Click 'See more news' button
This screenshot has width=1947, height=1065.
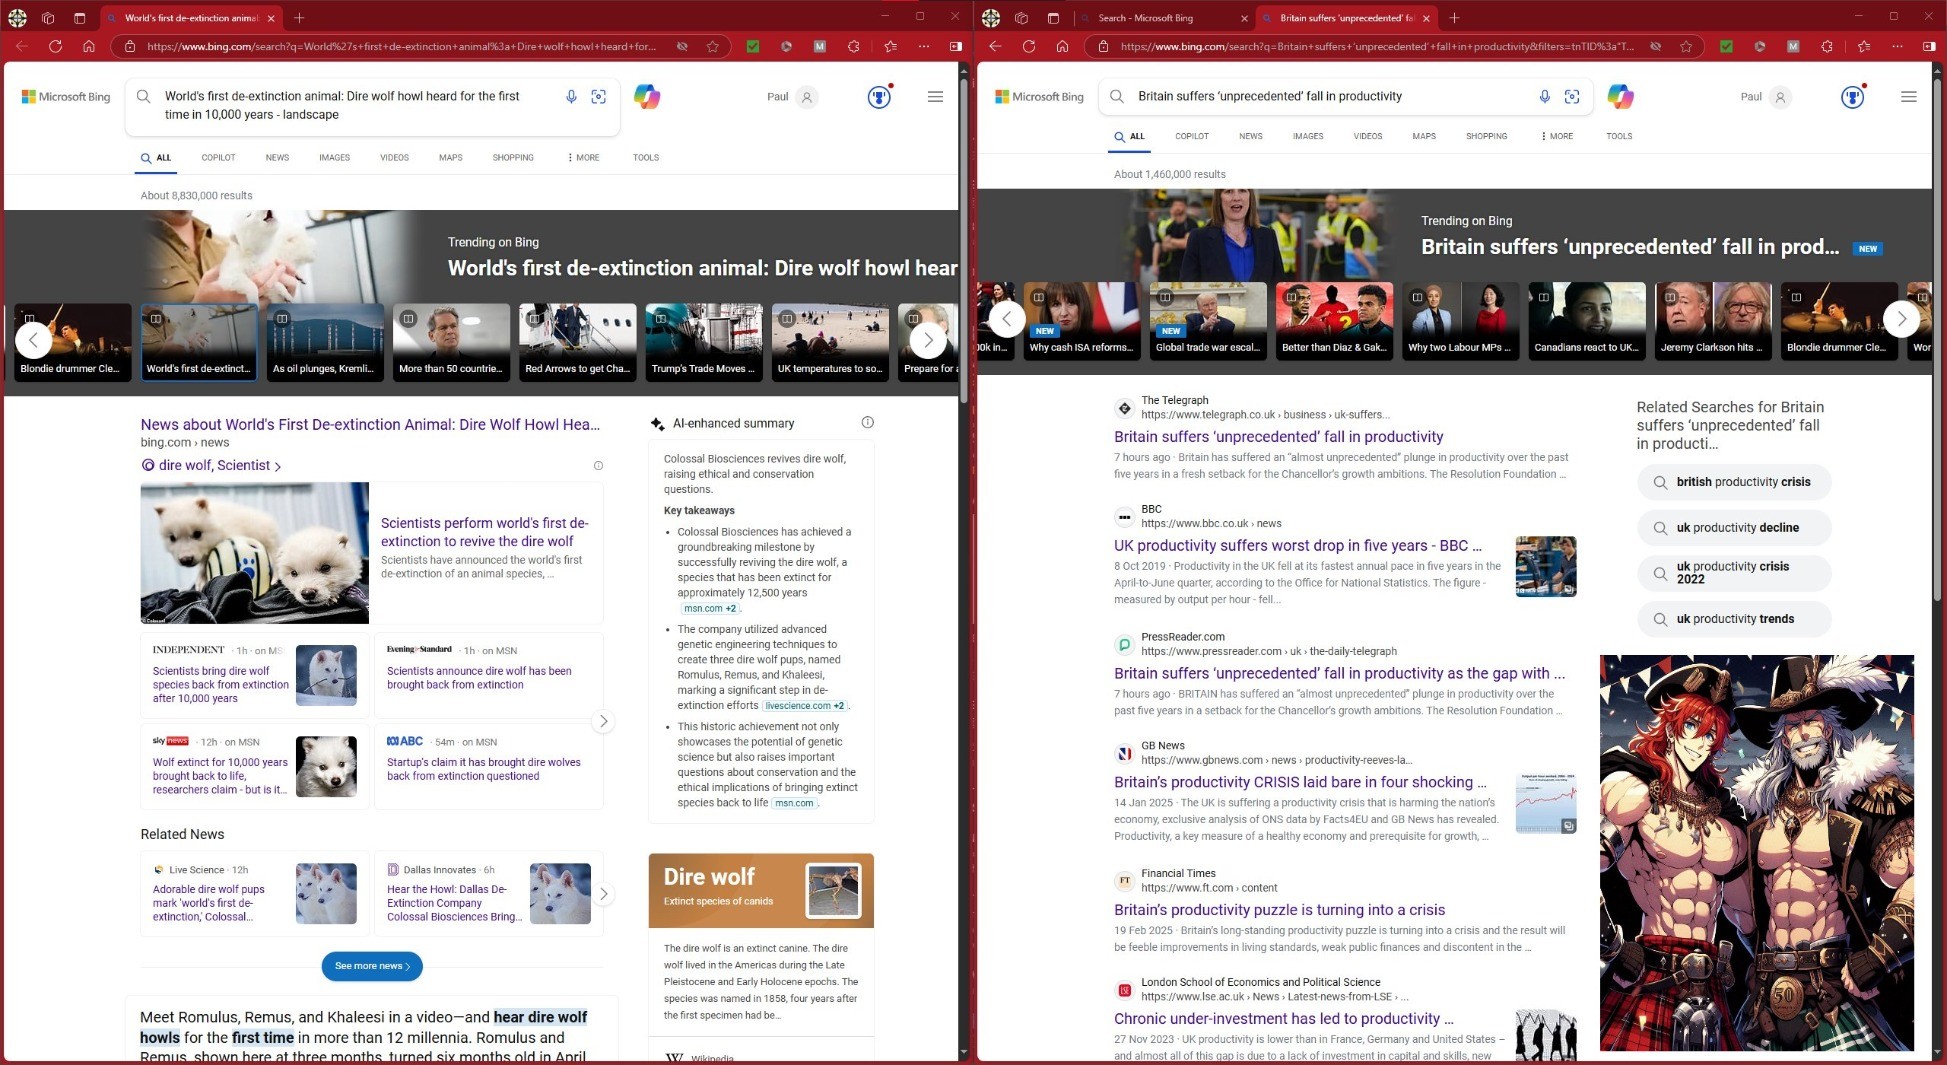pos(372,966)
